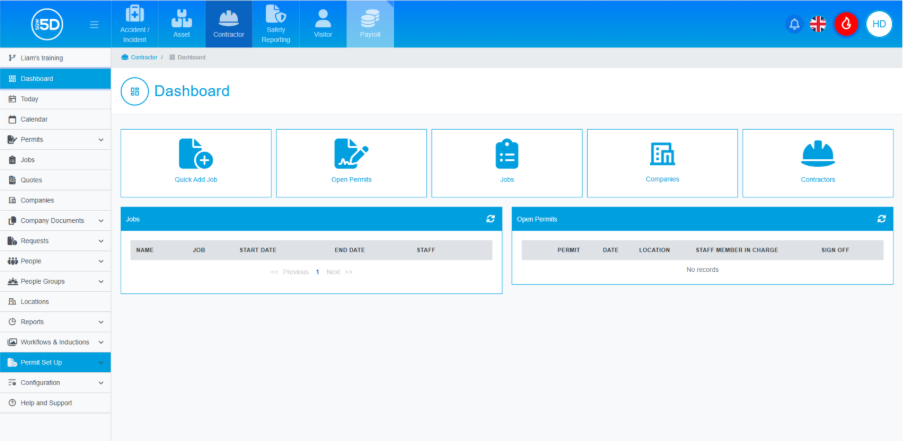Click the Contractors hard hat tile
Screen dimensions: 903x441
tap(817, 154)
